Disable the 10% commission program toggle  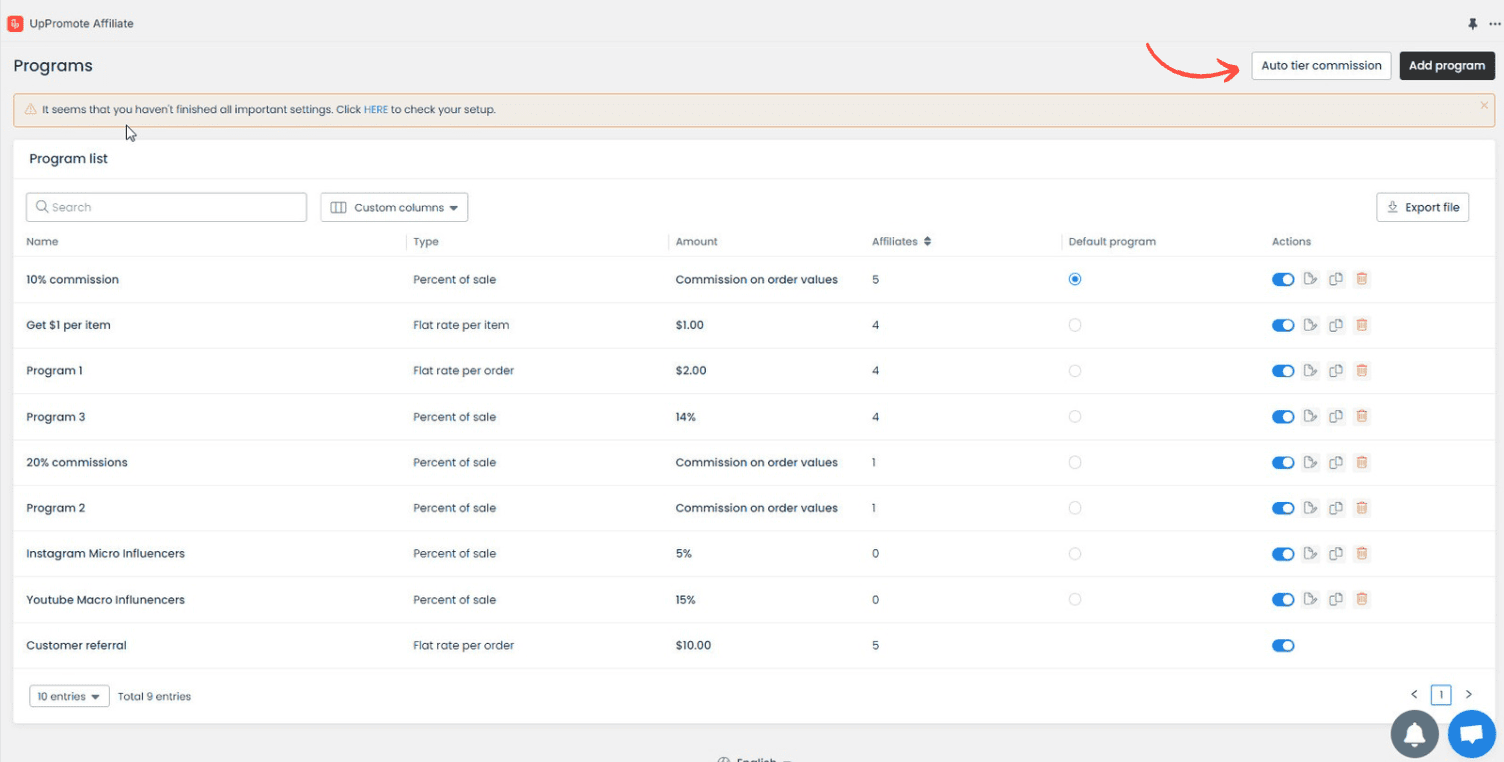click(1283, 279)
